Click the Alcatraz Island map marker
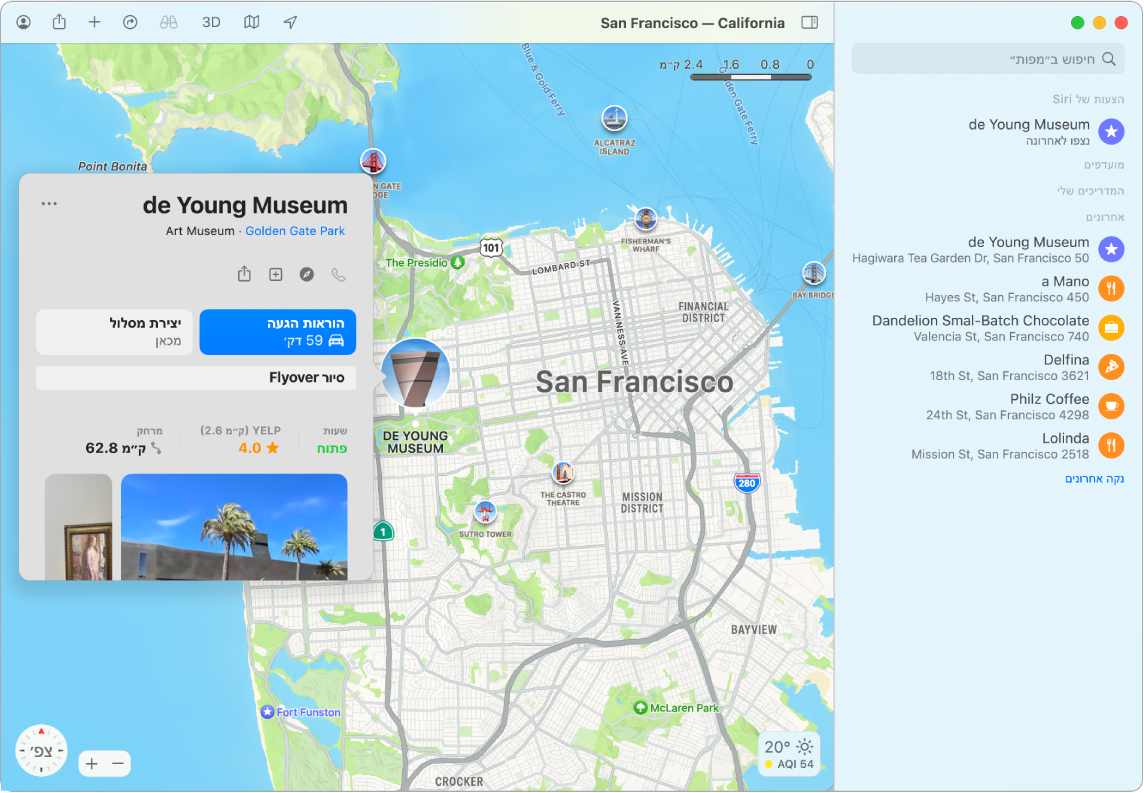Image resolution: width=1144 pixels, height=793 pixels. click(x=614, y=120)
